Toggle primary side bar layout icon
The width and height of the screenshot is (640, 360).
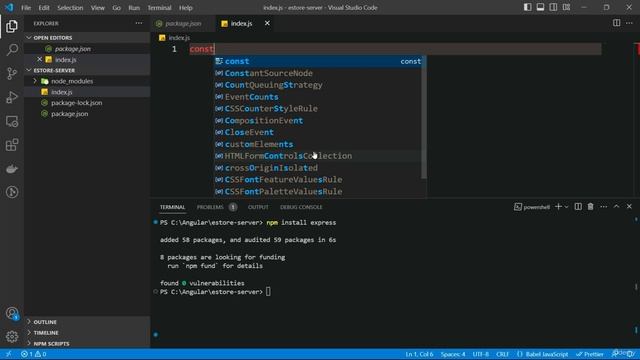[x=527, y=7]
